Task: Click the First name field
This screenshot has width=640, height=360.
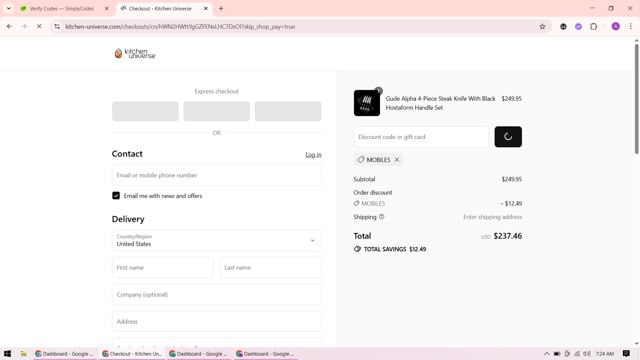Action: [162, 268]
